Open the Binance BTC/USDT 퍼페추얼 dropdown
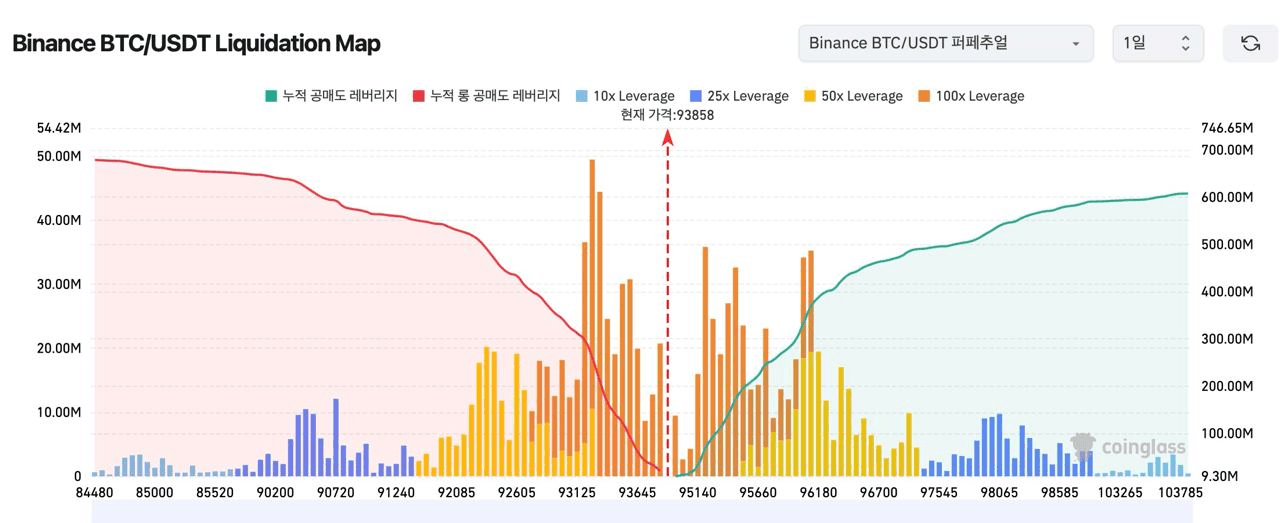 point(944,43)
